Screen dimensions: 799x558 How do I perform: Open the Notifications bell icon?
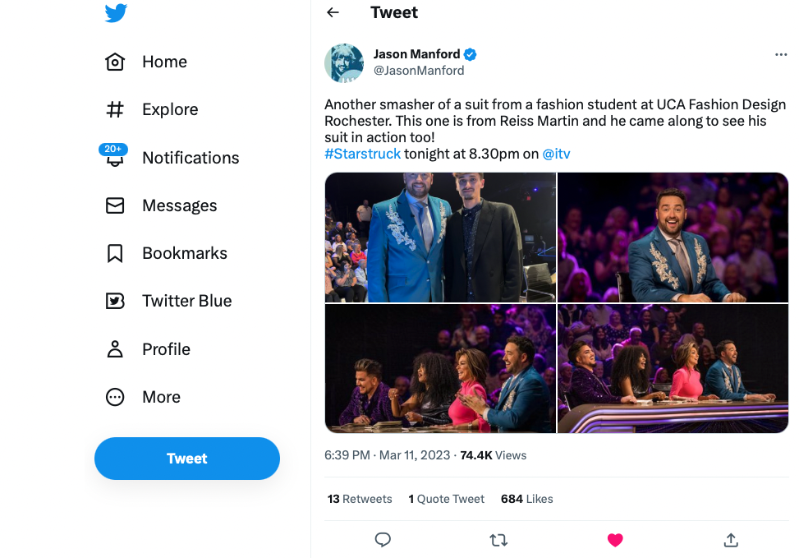coord(115,158)
